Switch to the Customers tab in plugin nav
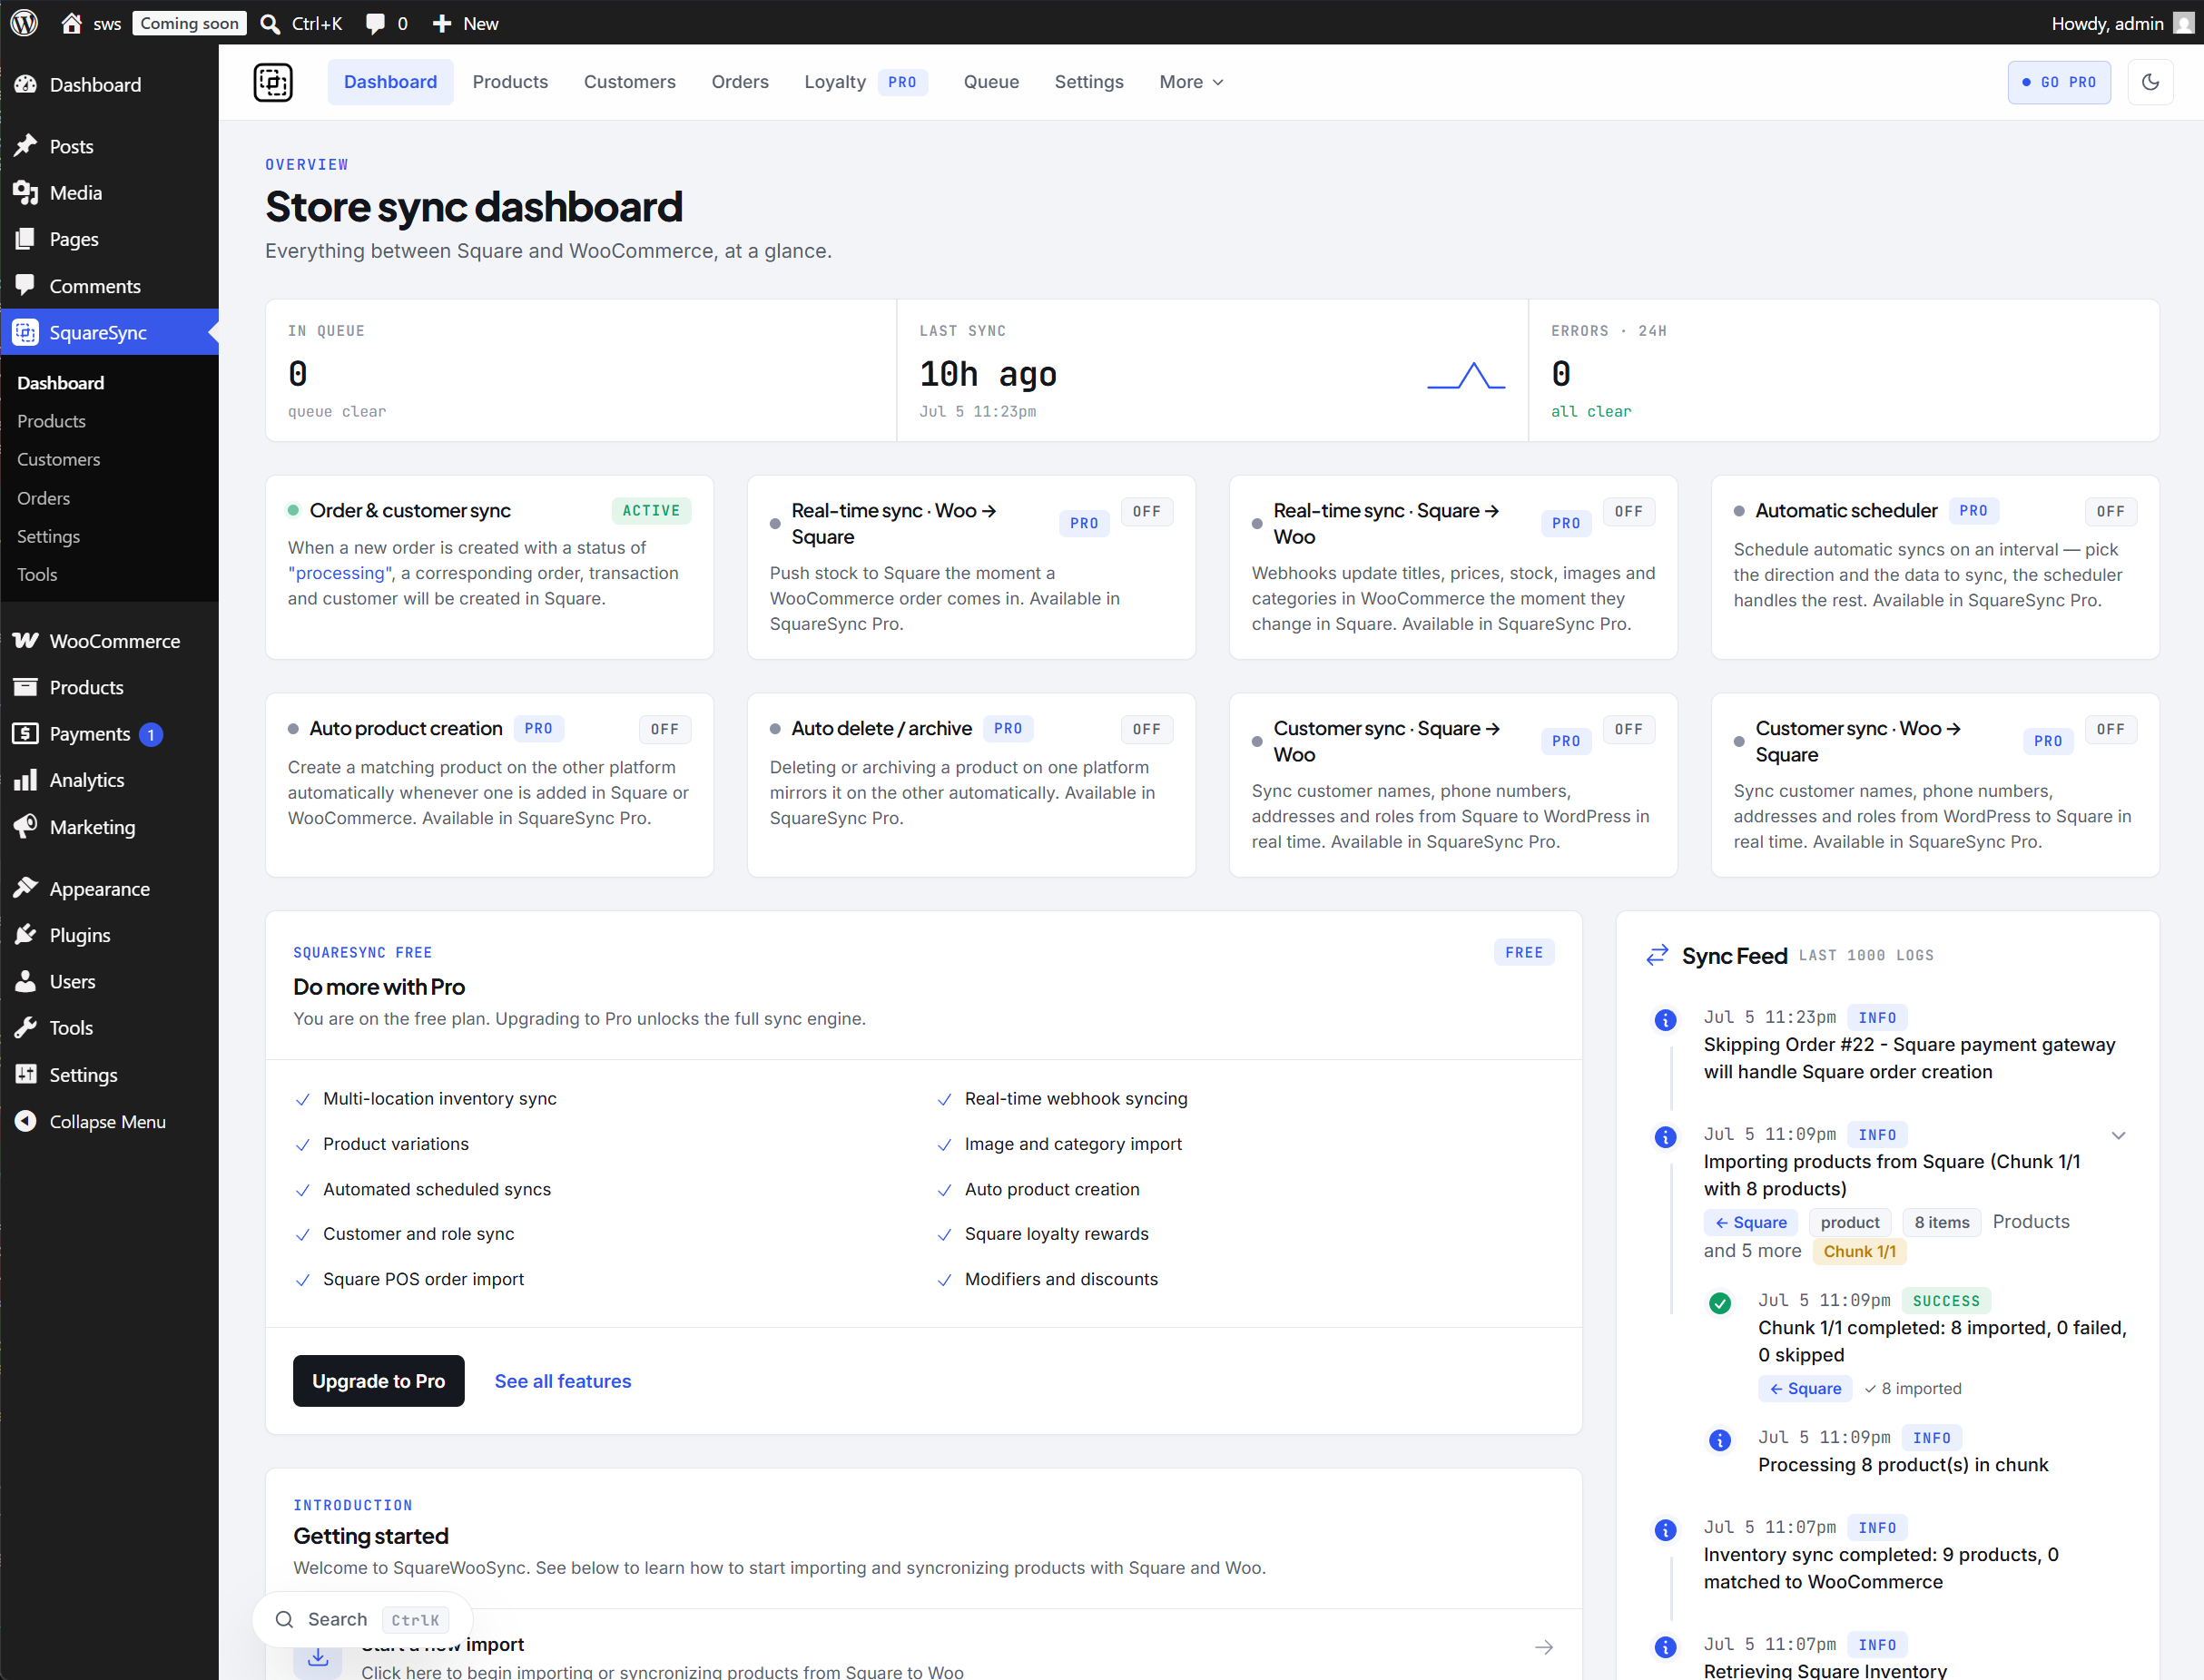The height and width of the screenshot is (1680, 2204). pyautogui.click(x=630, y=82)
